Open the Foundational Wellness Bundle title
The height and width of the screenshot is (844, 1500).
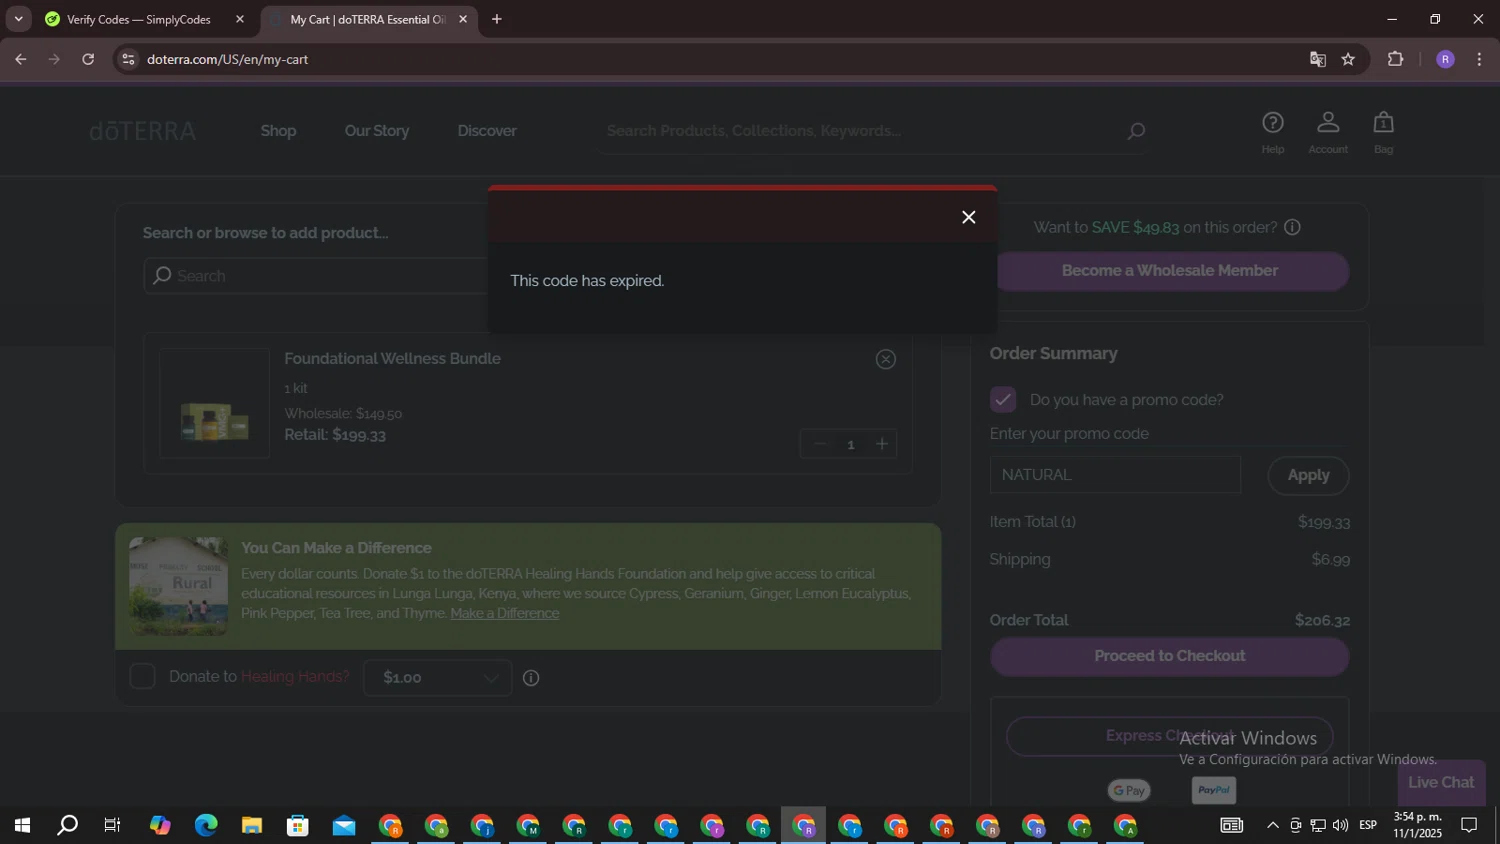(392, 359)
